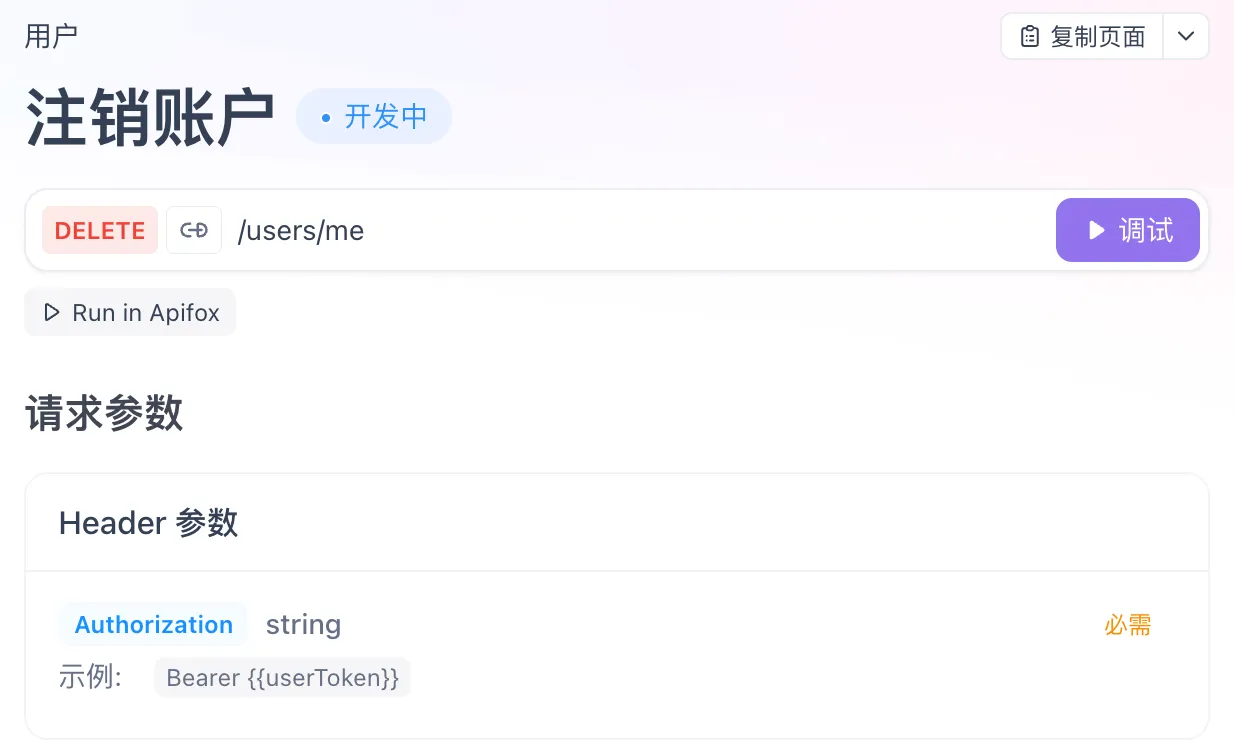The height and width of the screenshot is (754, 1234).
Task: Click the Bearer {{userToken}} example value
Action: [x=283, y=677]
